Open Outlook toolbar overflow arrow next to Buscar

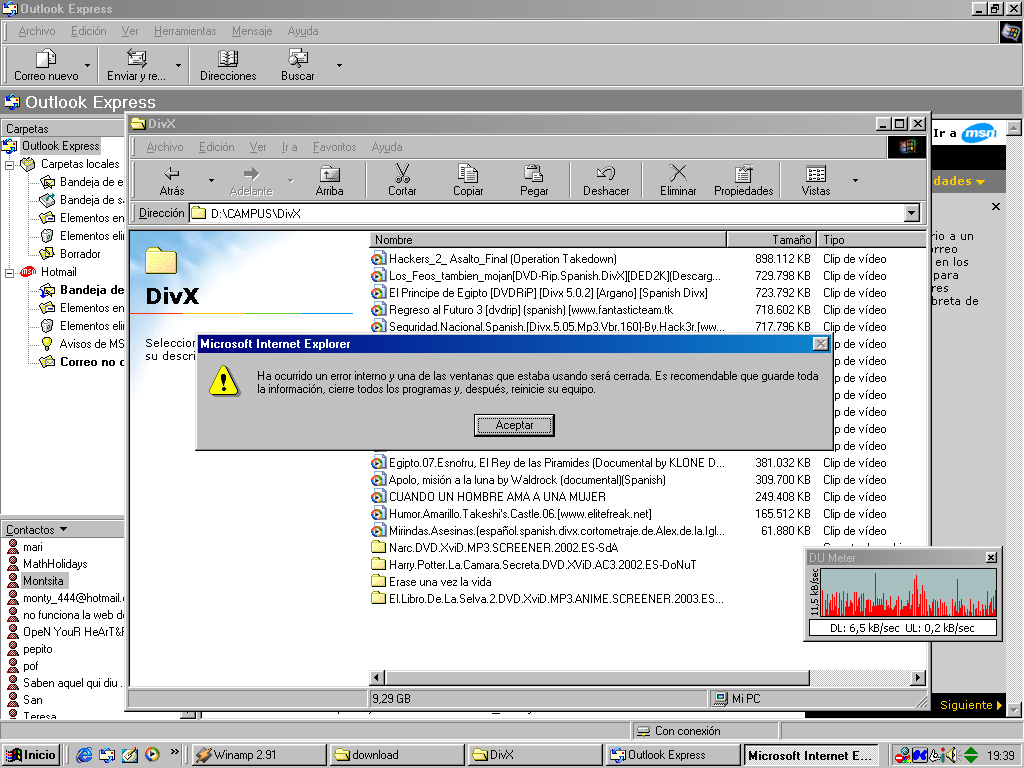pos(339,65)
